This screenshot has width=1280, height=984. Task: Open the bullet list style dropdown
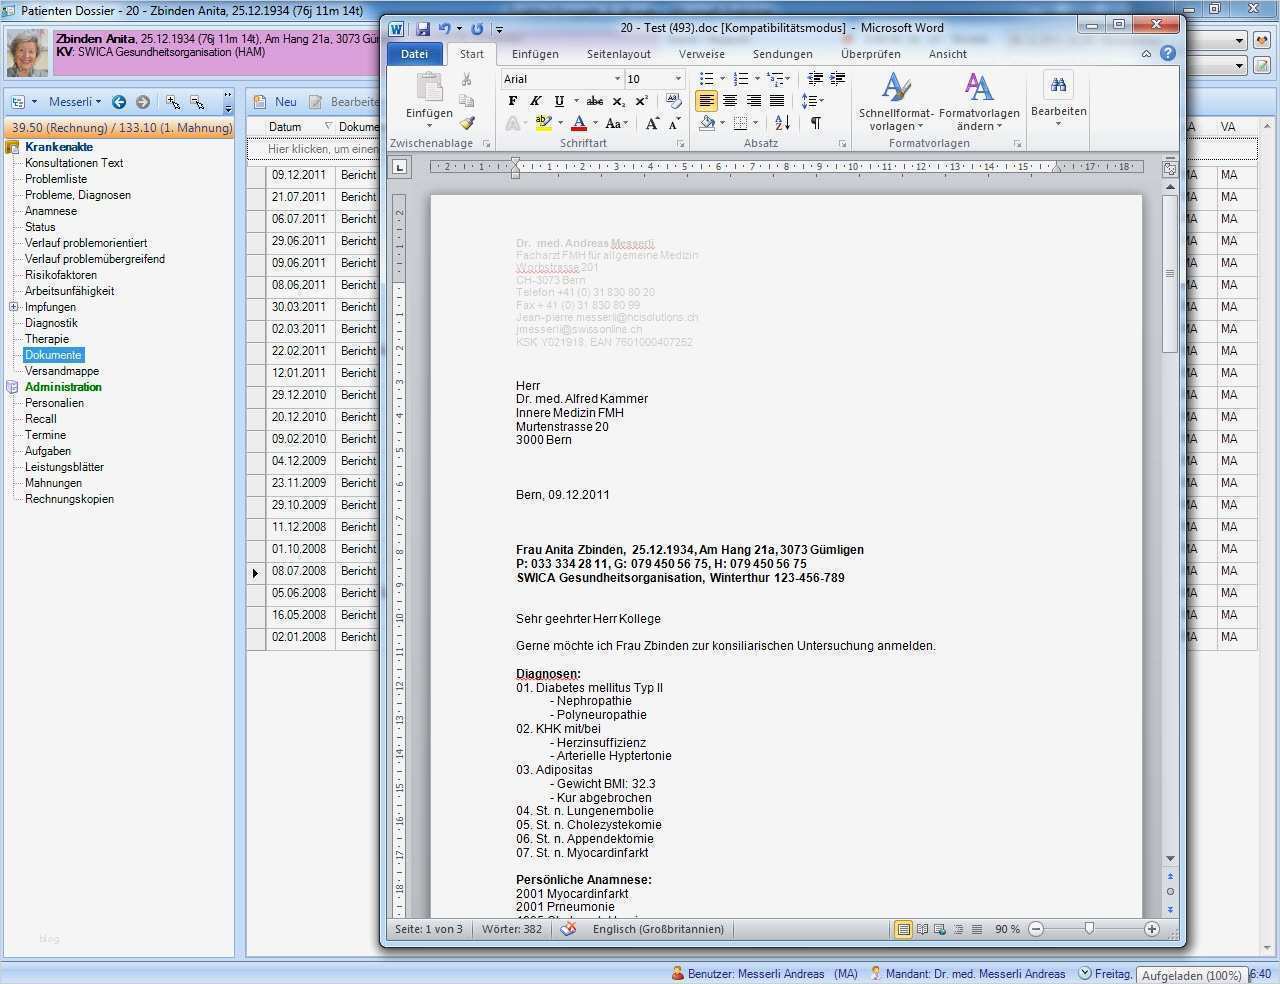click(x=722, y=79)
